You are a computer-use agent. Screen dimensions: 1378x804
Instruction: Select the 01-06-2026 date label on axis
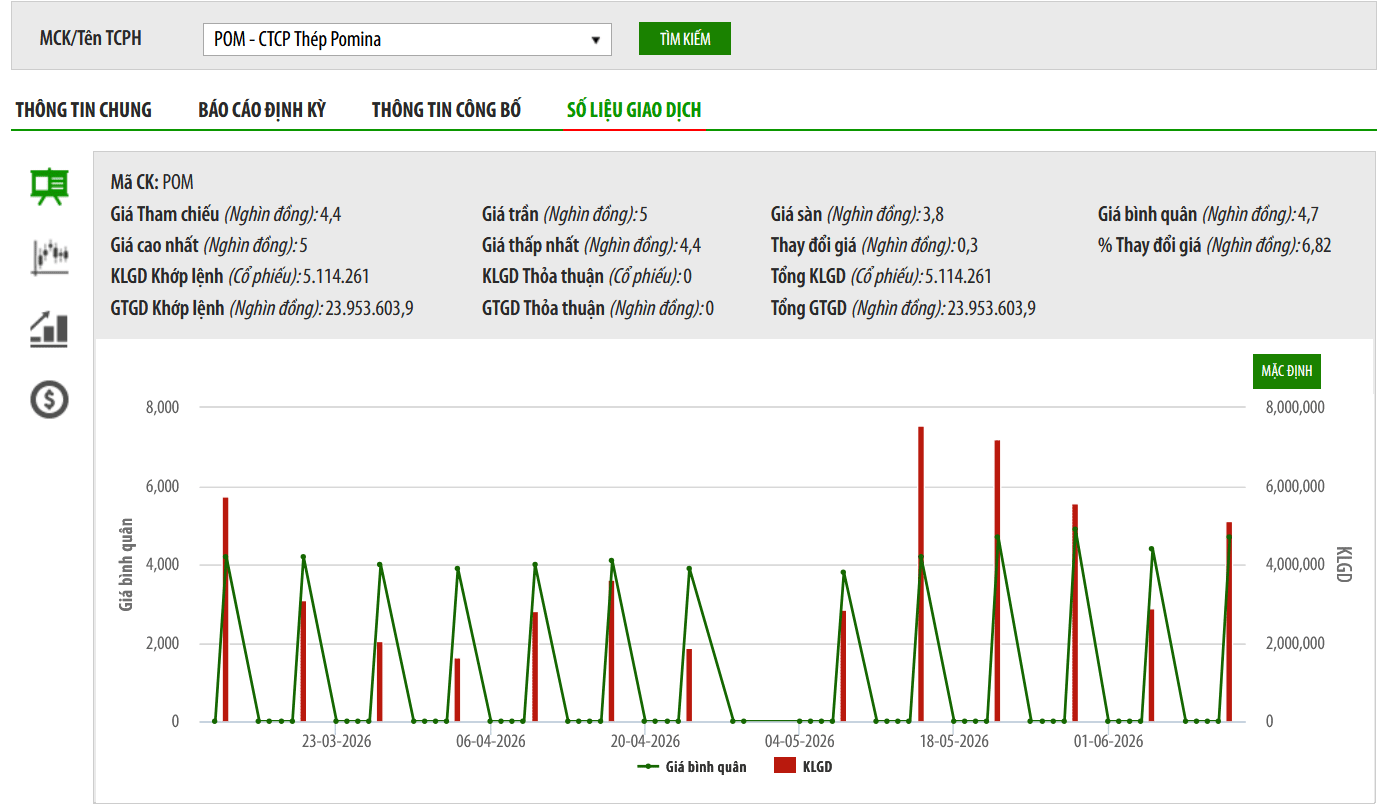pyautogui.click(x=1108, y=741)
